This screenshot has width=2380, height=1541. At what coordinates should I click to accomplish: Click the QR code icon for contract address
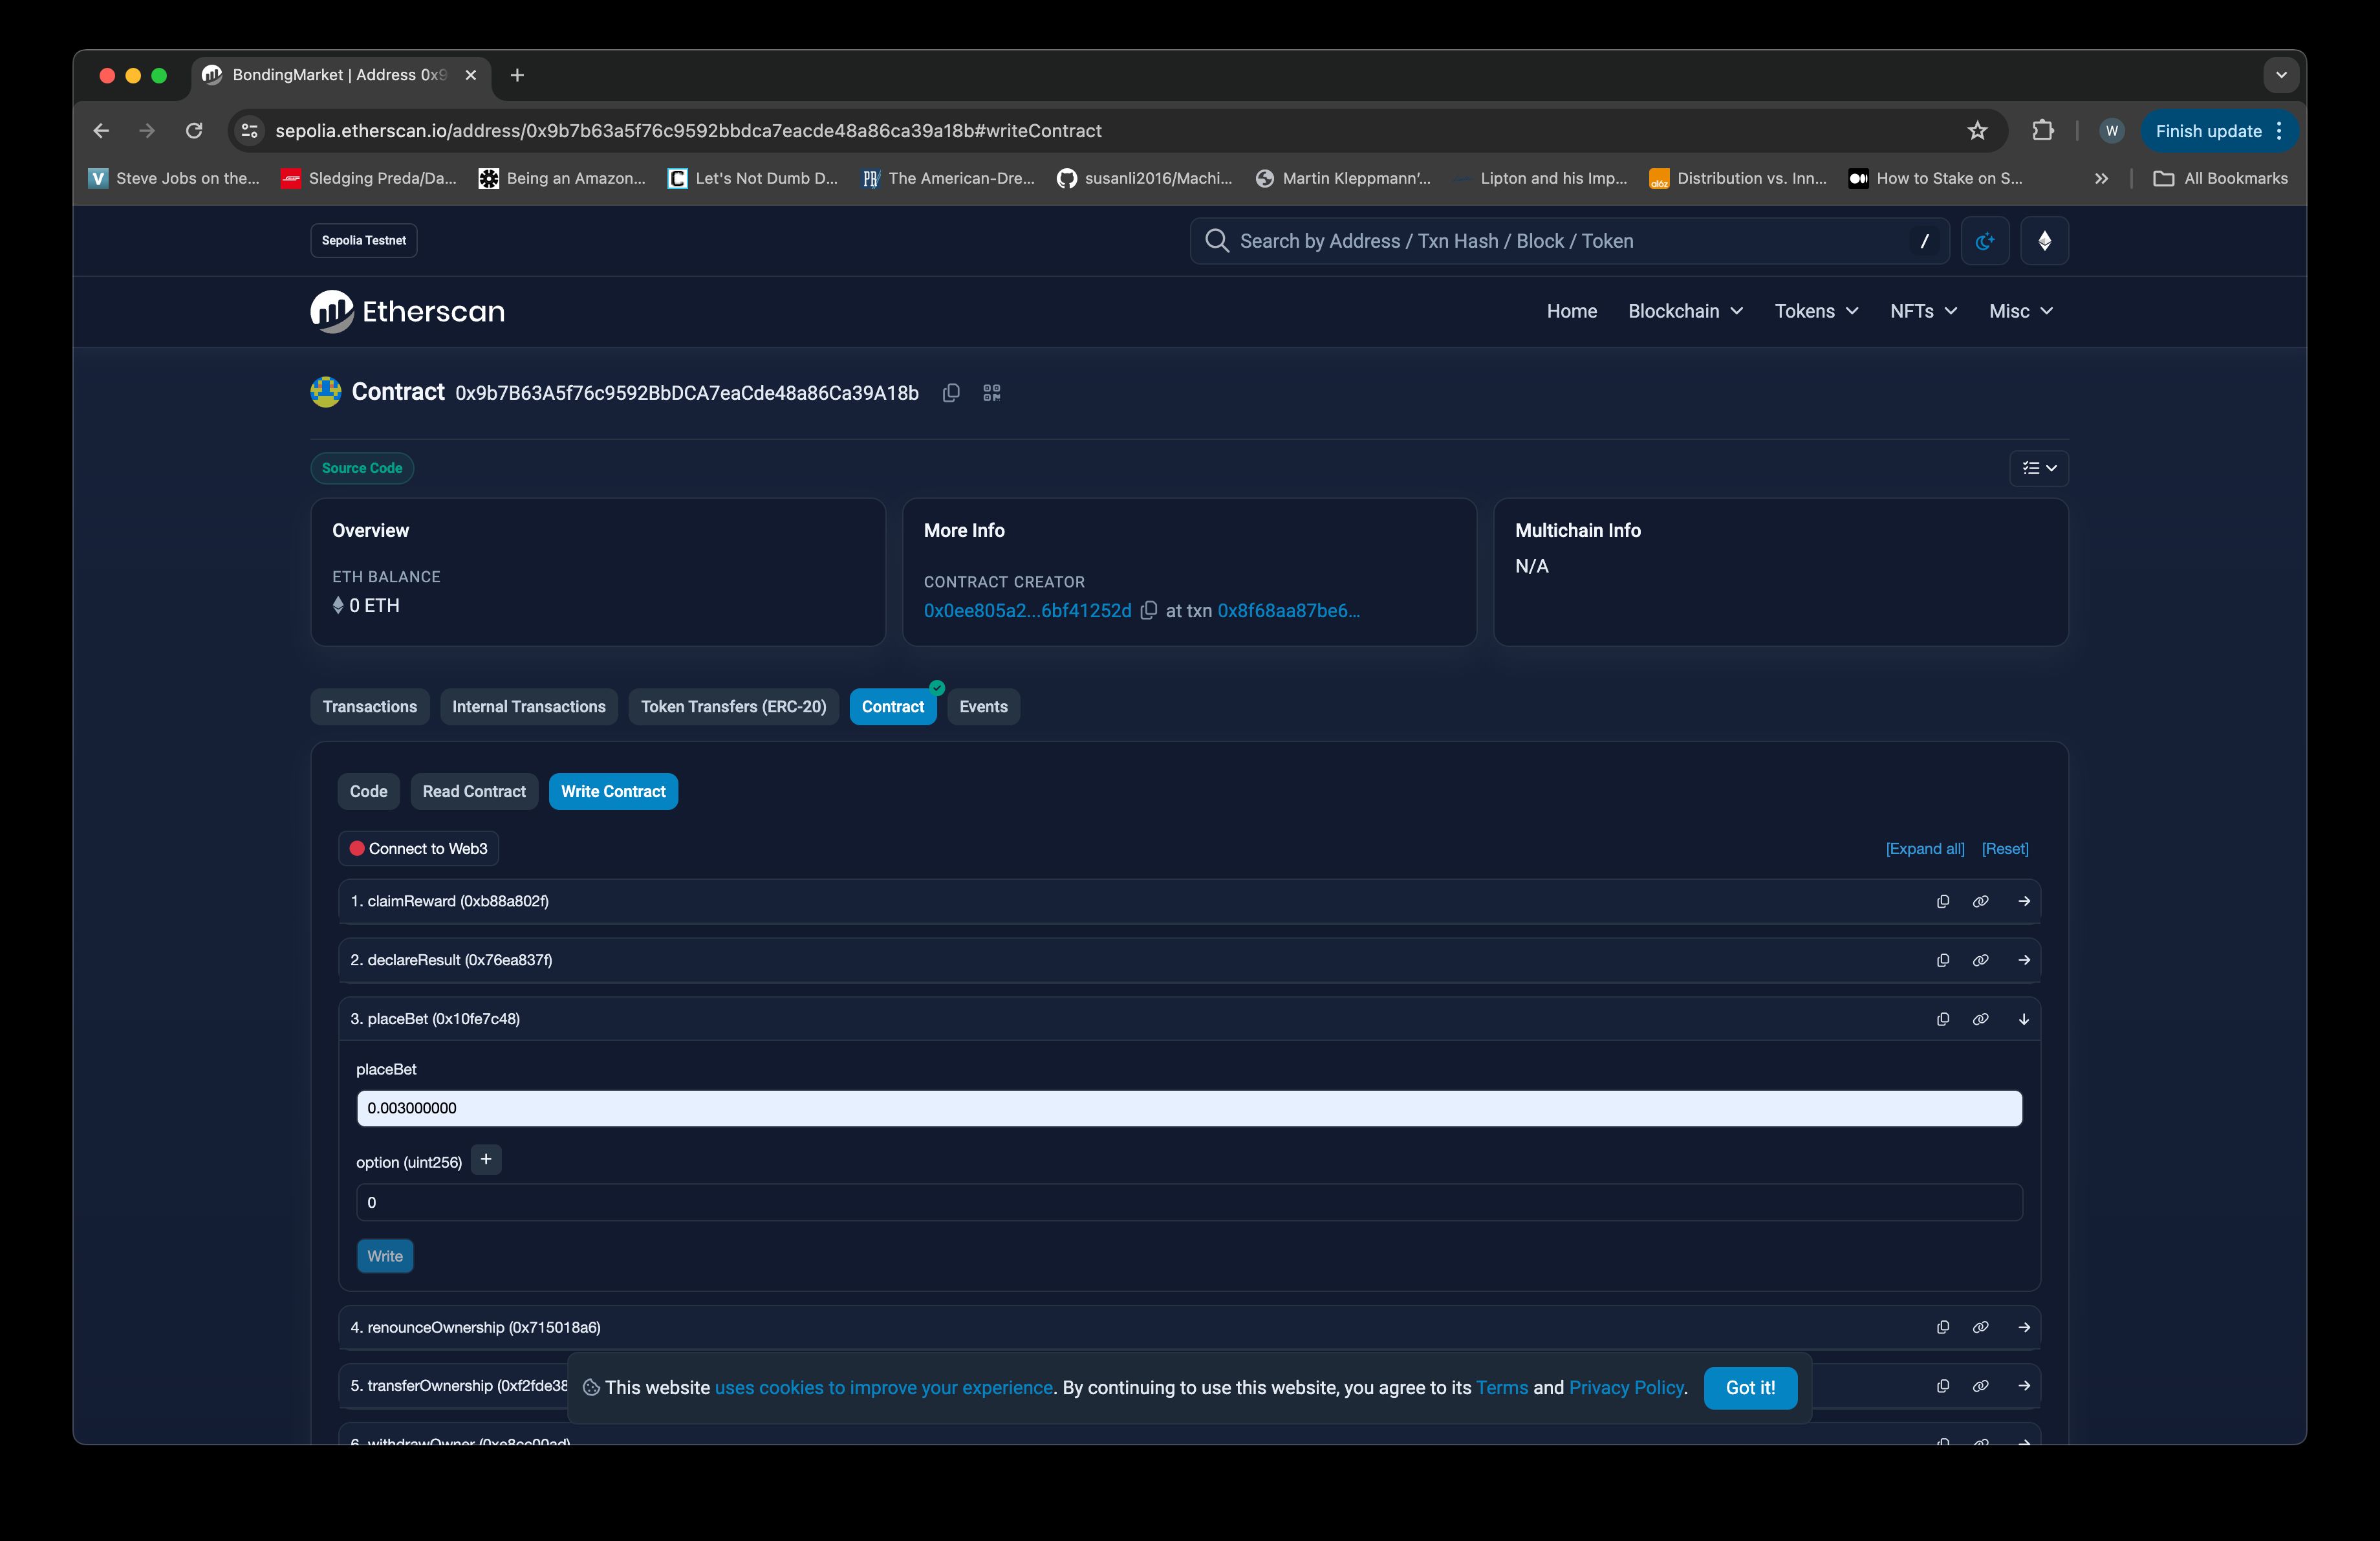pyautogui.click(x=991, y=392)
